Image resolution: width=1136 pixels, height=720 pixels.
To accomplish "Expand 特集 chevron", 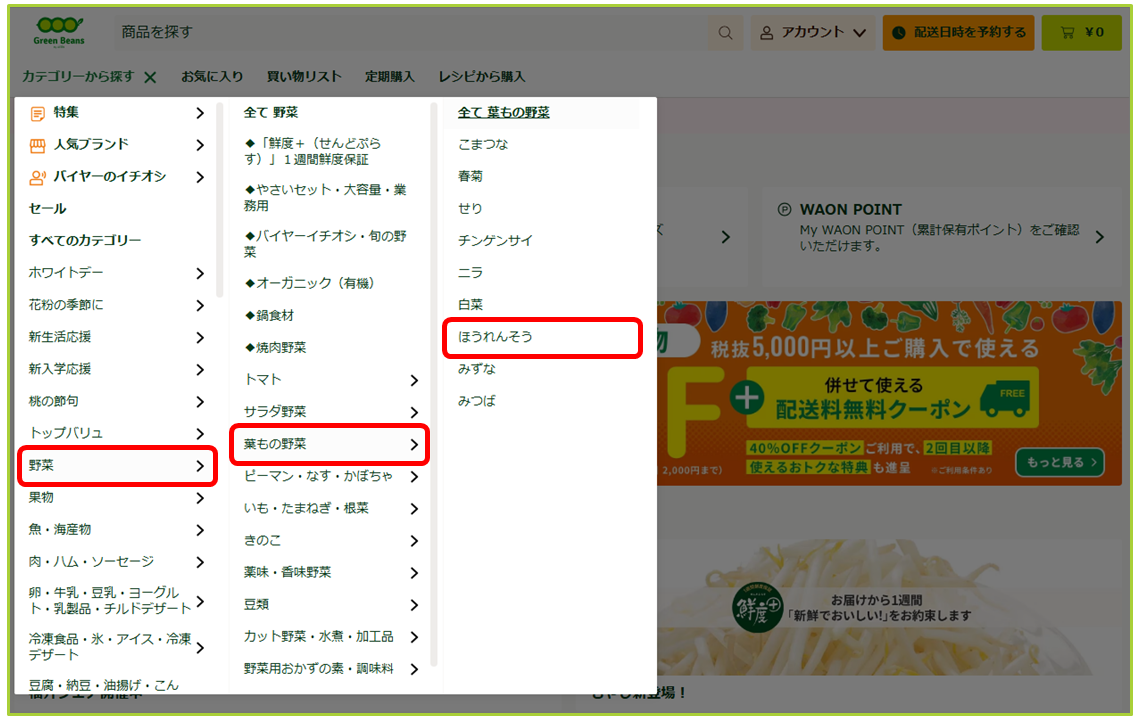I will click(x=200, y=113).
